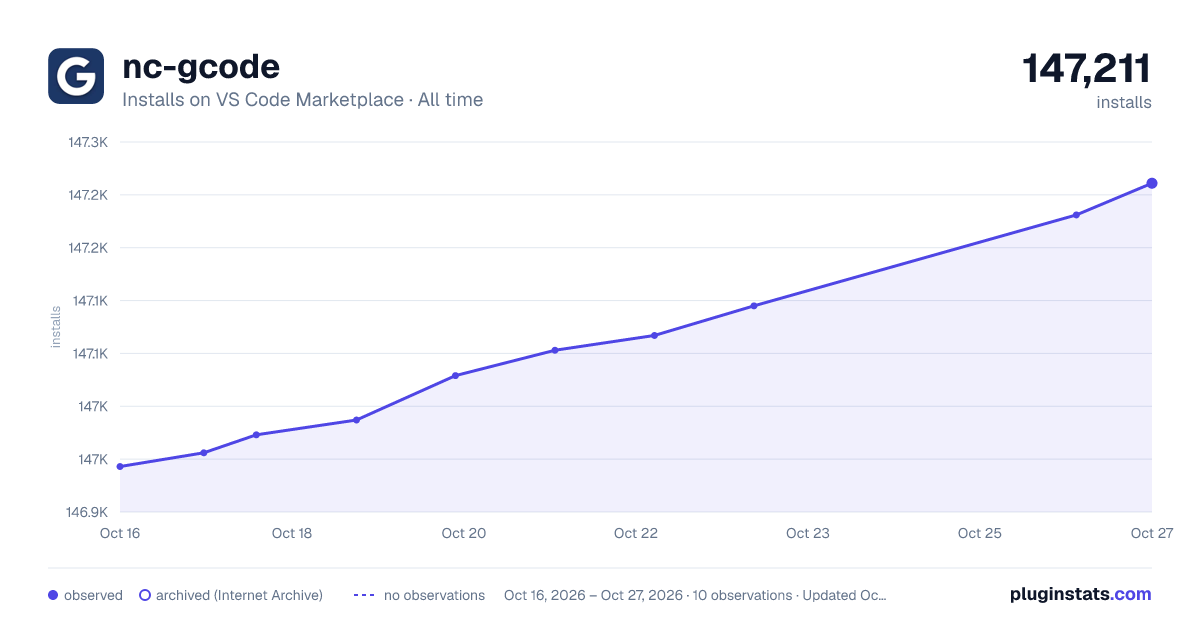Click the Oct 16 x-axis label

120,533
